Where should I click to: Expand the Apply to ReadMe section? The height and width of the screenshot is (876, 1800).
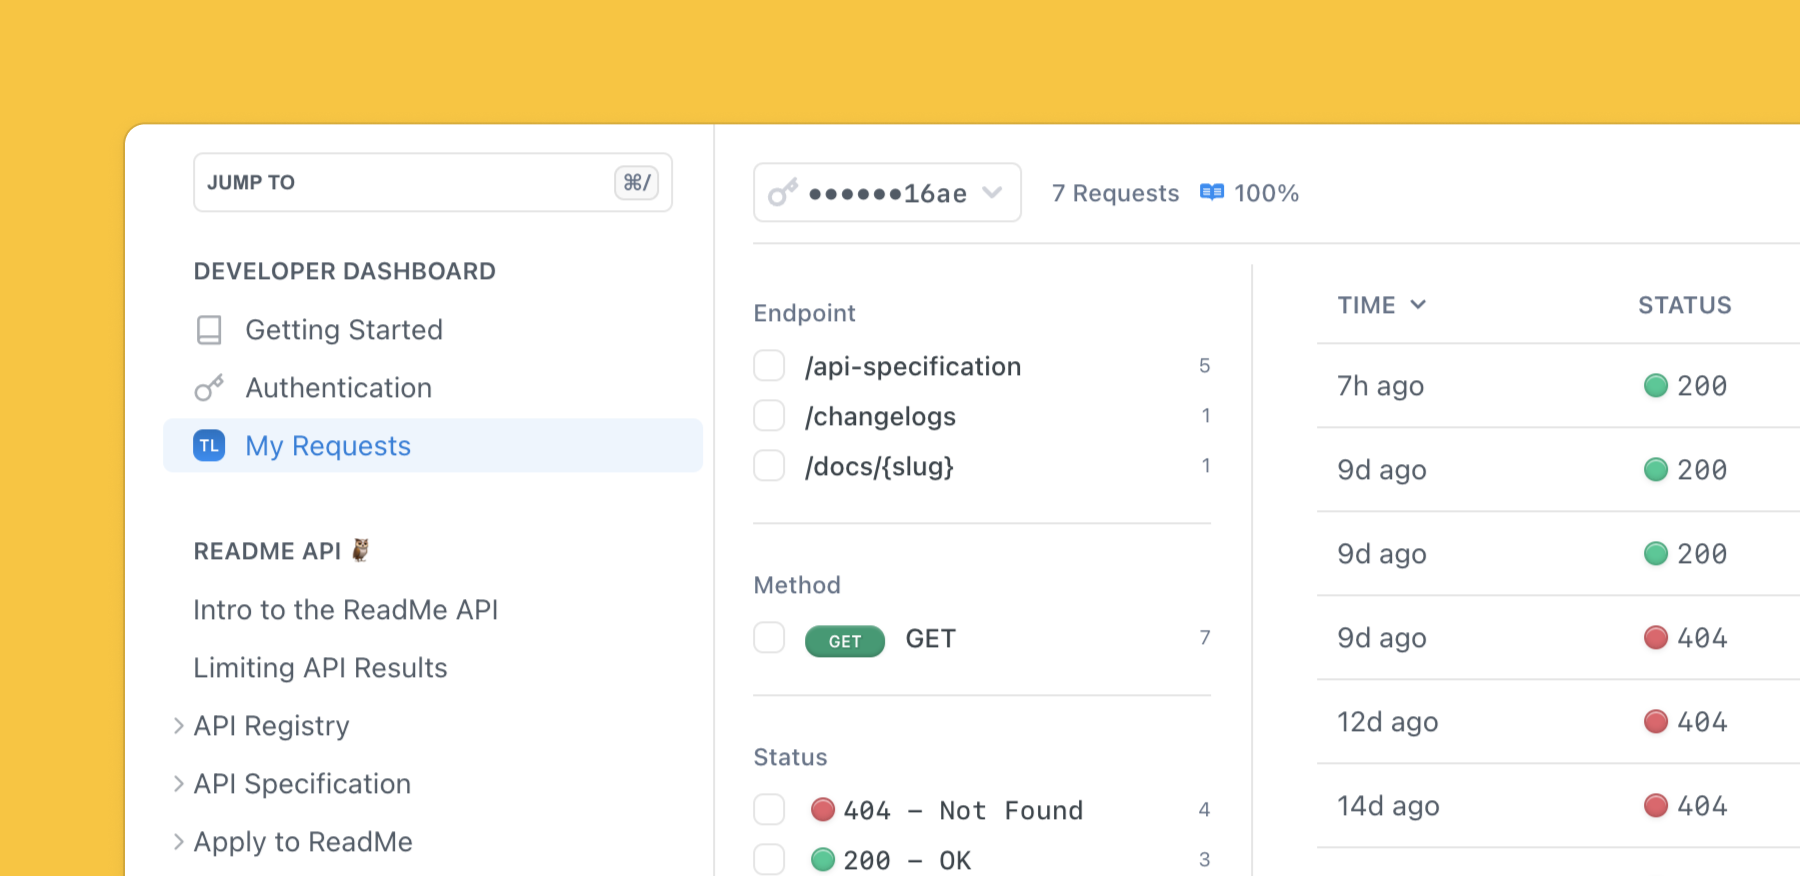(x=178, y=842)
